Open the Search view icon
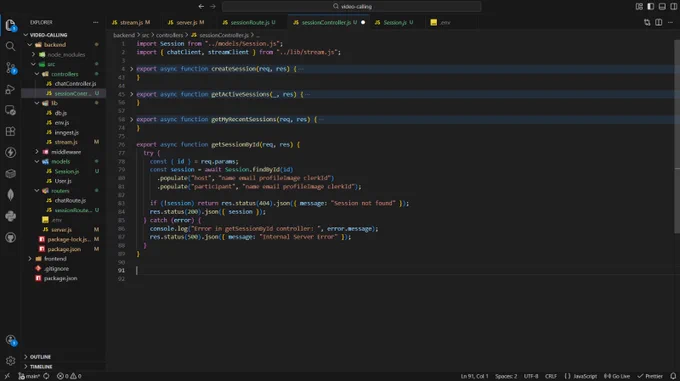This screenshot has width=680, height=381. (x=10, y=46)
